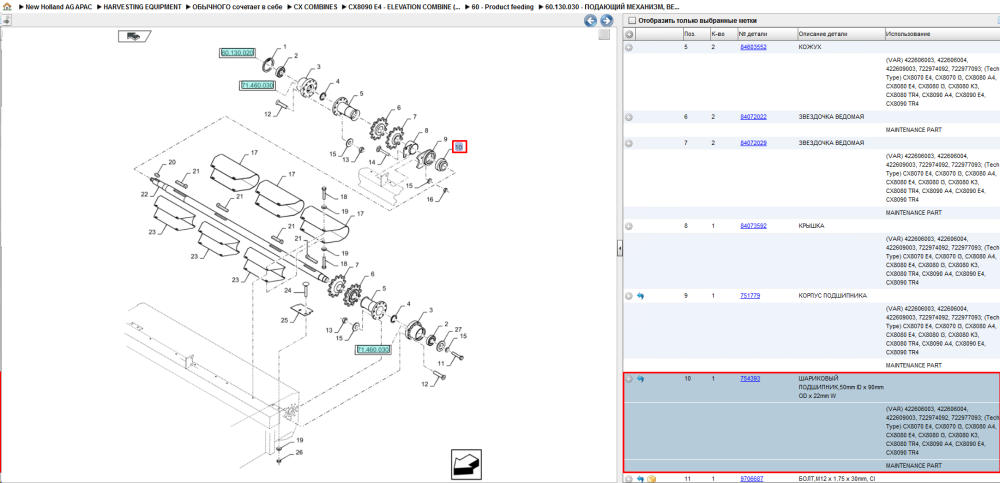Open CX8090 E4 - ELEVATION COMBINE breadcrumb
Screen dimensions: 1000x483
point(404,6)
